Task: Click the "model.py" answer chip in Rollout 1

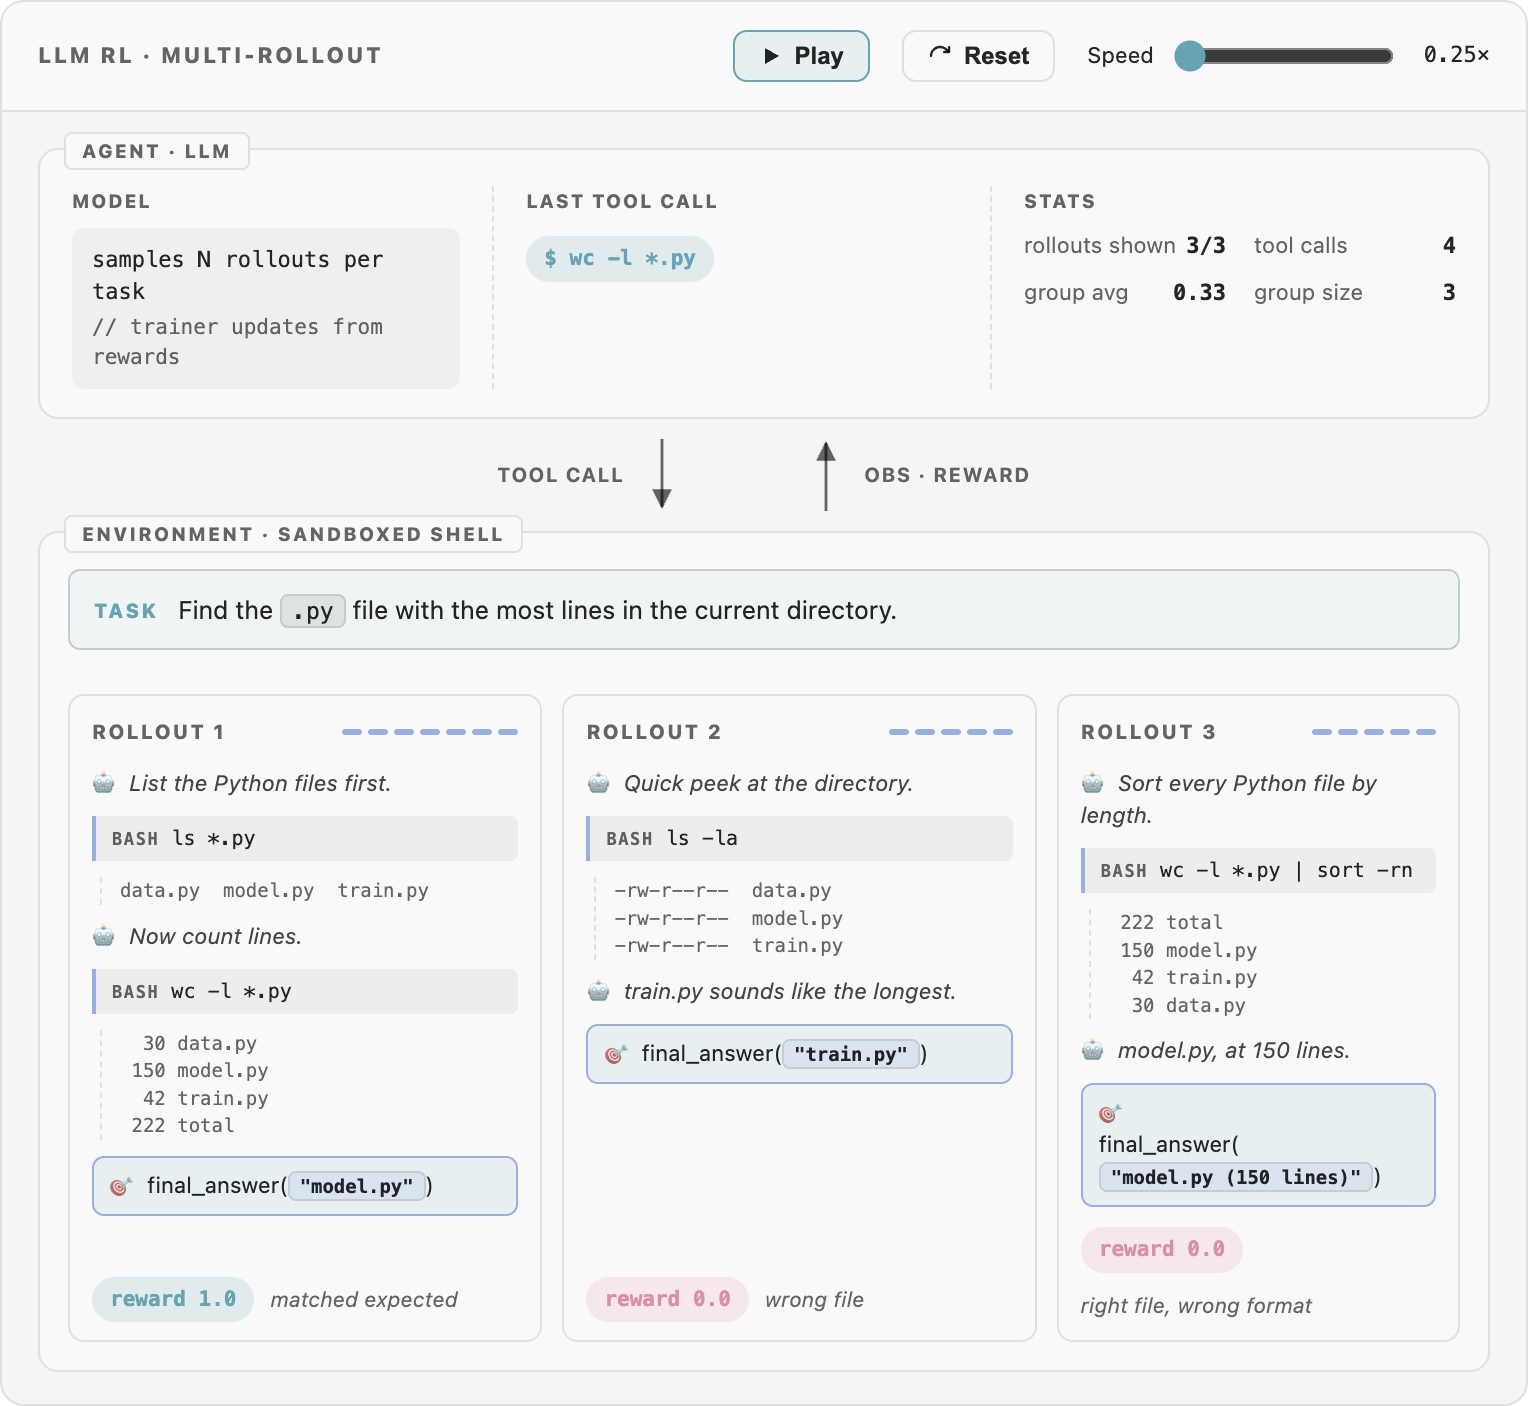Action: tap(357, 1186)
